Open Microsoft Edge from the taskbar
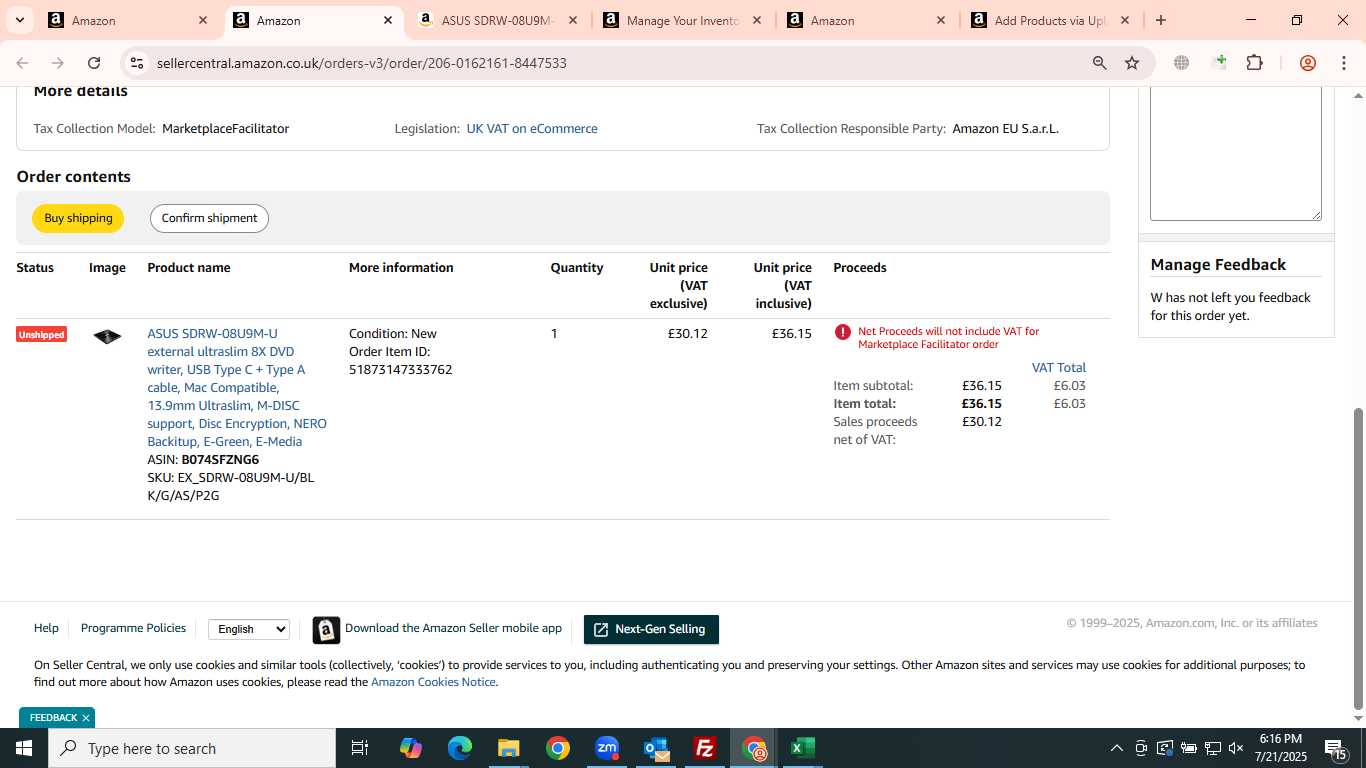 [x=459, y=748]
